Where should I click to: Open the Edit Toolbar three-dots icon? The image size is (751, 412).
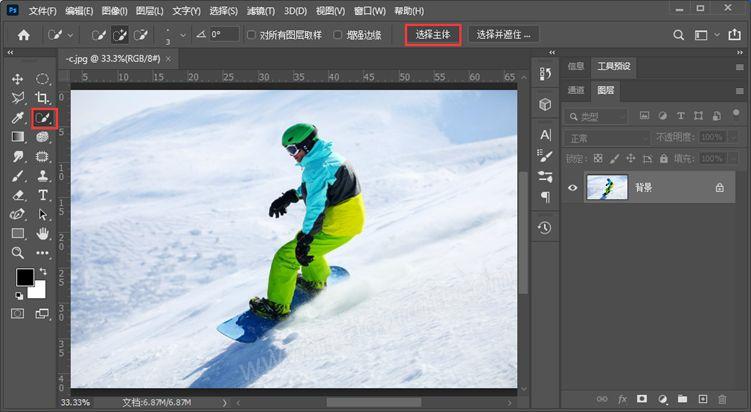43,253
